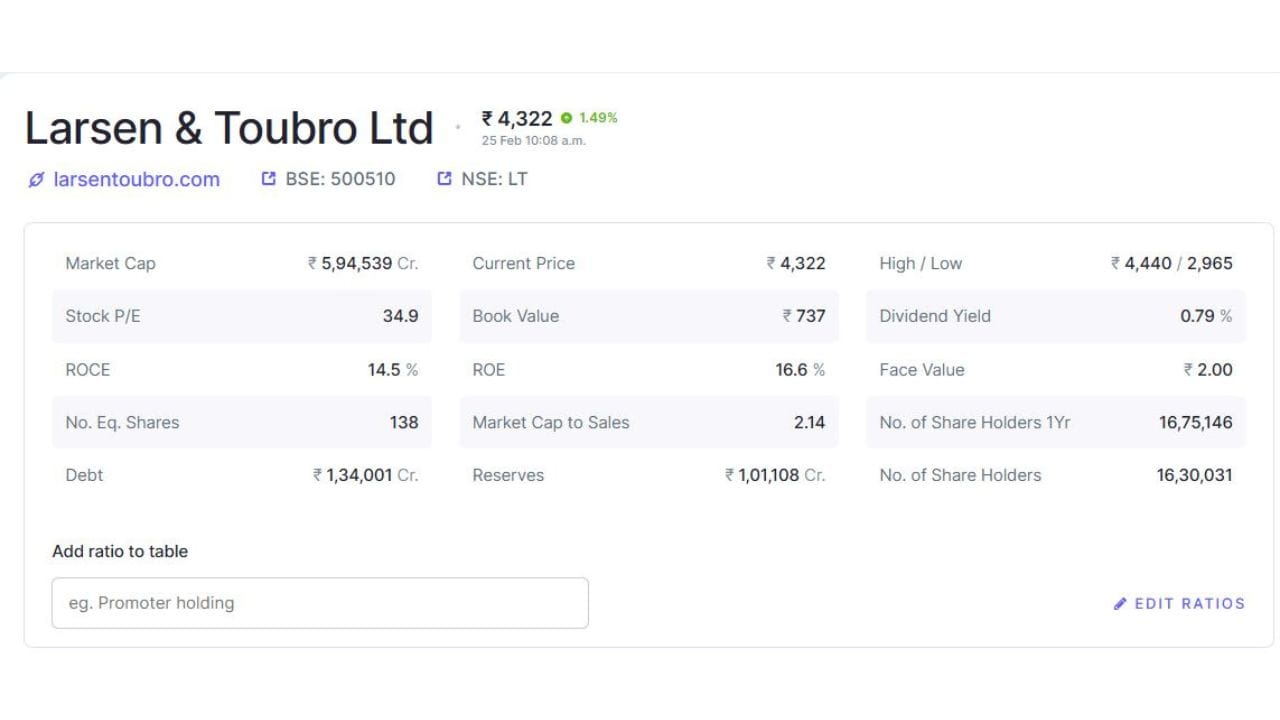Open the BSE: 500510 listing link
1280x720 pixels.
[340, 179]
